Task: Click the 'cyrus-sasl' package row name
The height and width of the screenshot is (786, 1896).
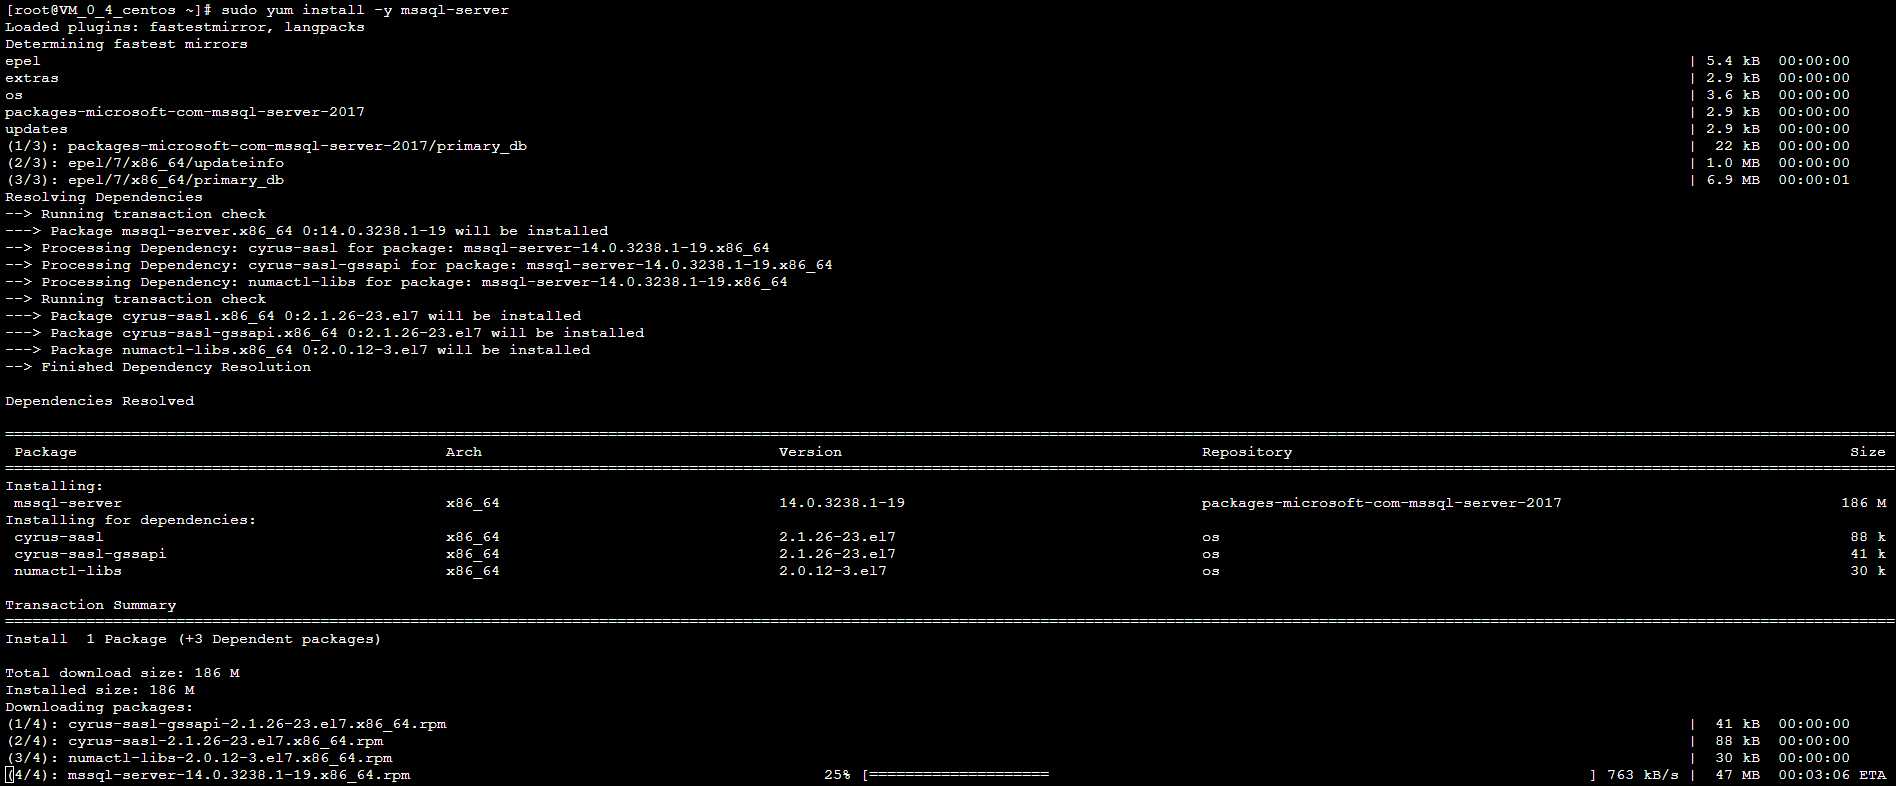Action: point(59,537)
